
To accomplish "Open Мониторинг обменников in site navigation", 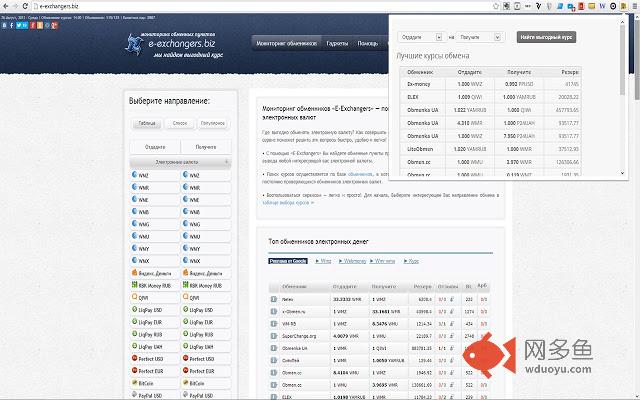I will pos(287,43).
